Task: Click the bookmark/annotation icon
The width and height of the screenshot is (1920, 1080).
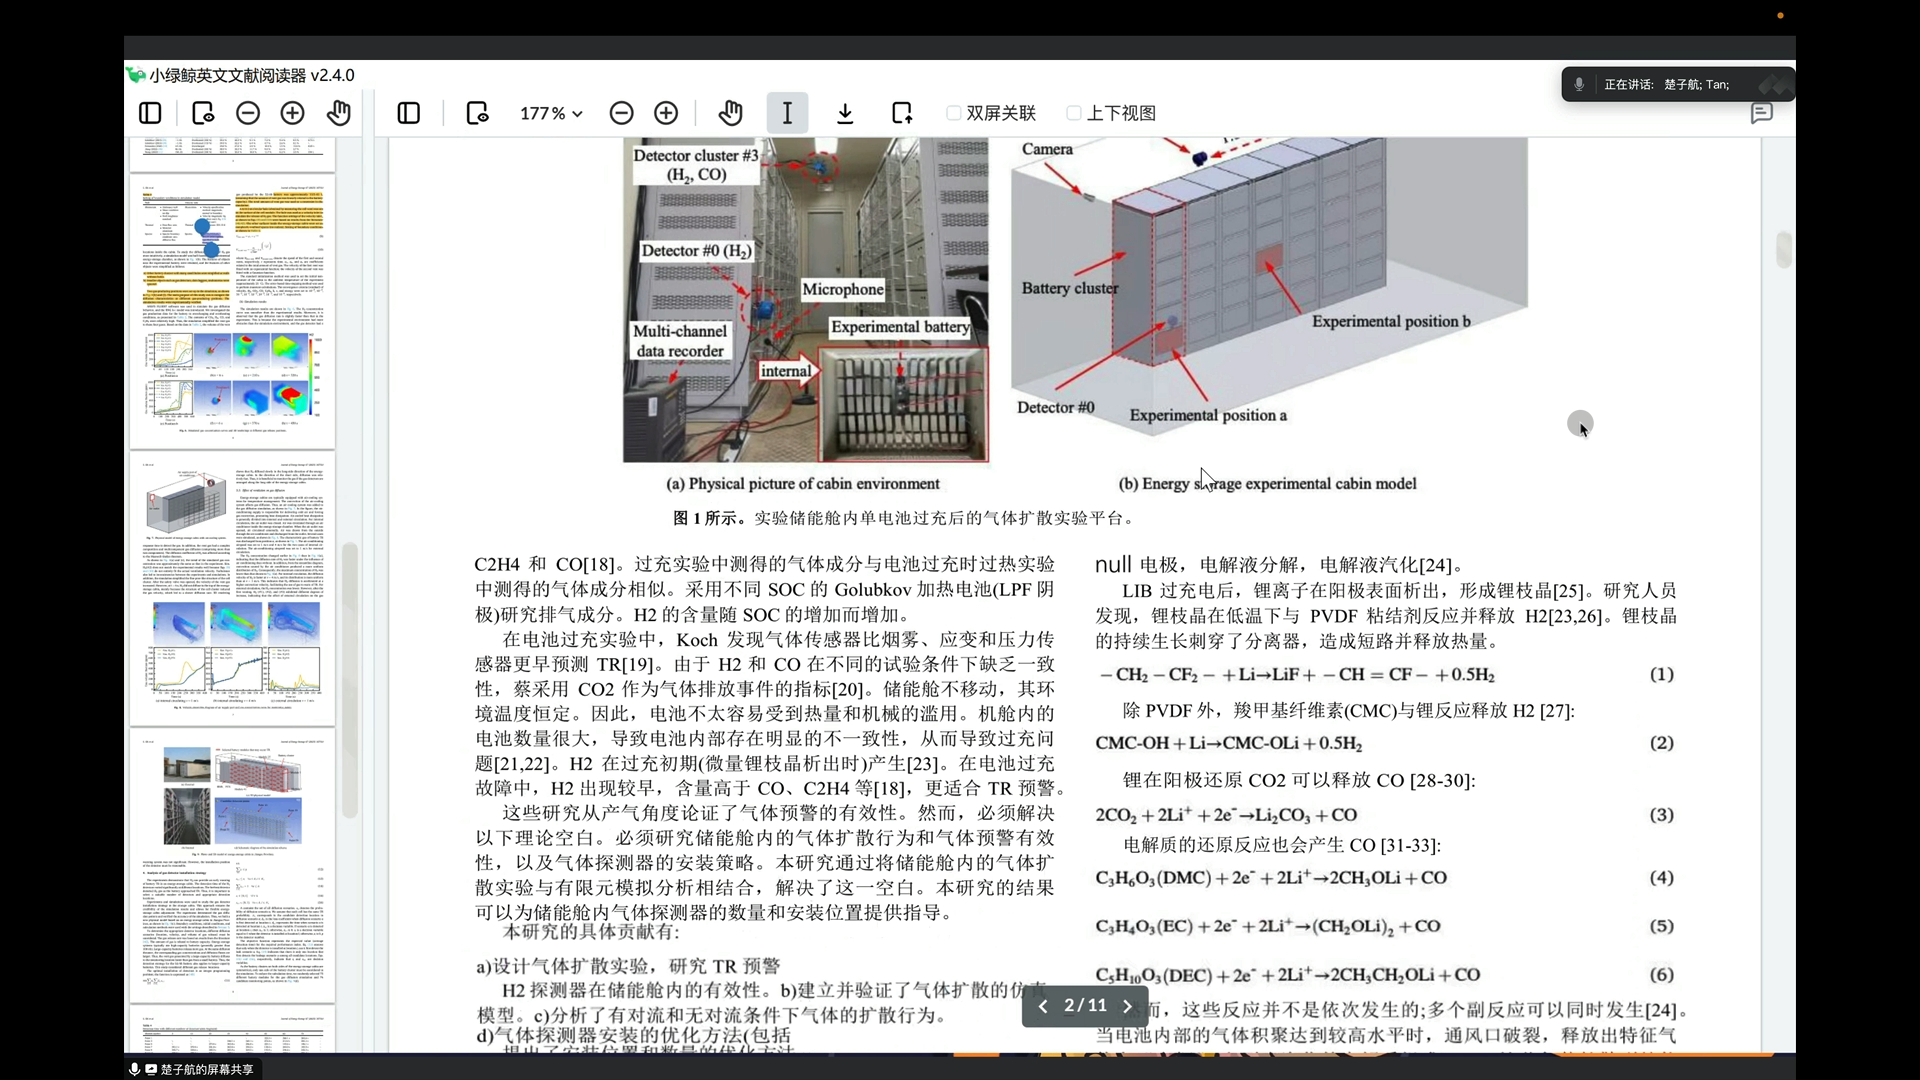Action: point(1762,113)
